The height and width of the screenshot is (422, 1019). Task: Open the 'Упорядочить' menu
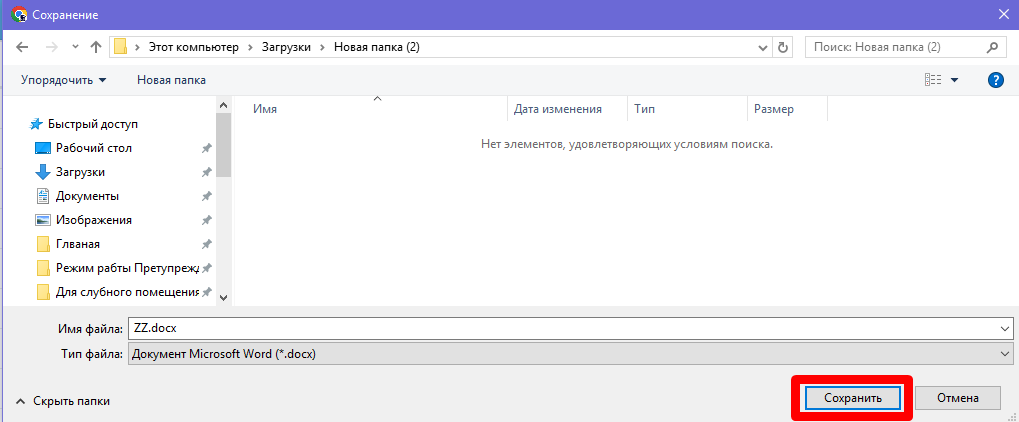click(x=64, y=80)
